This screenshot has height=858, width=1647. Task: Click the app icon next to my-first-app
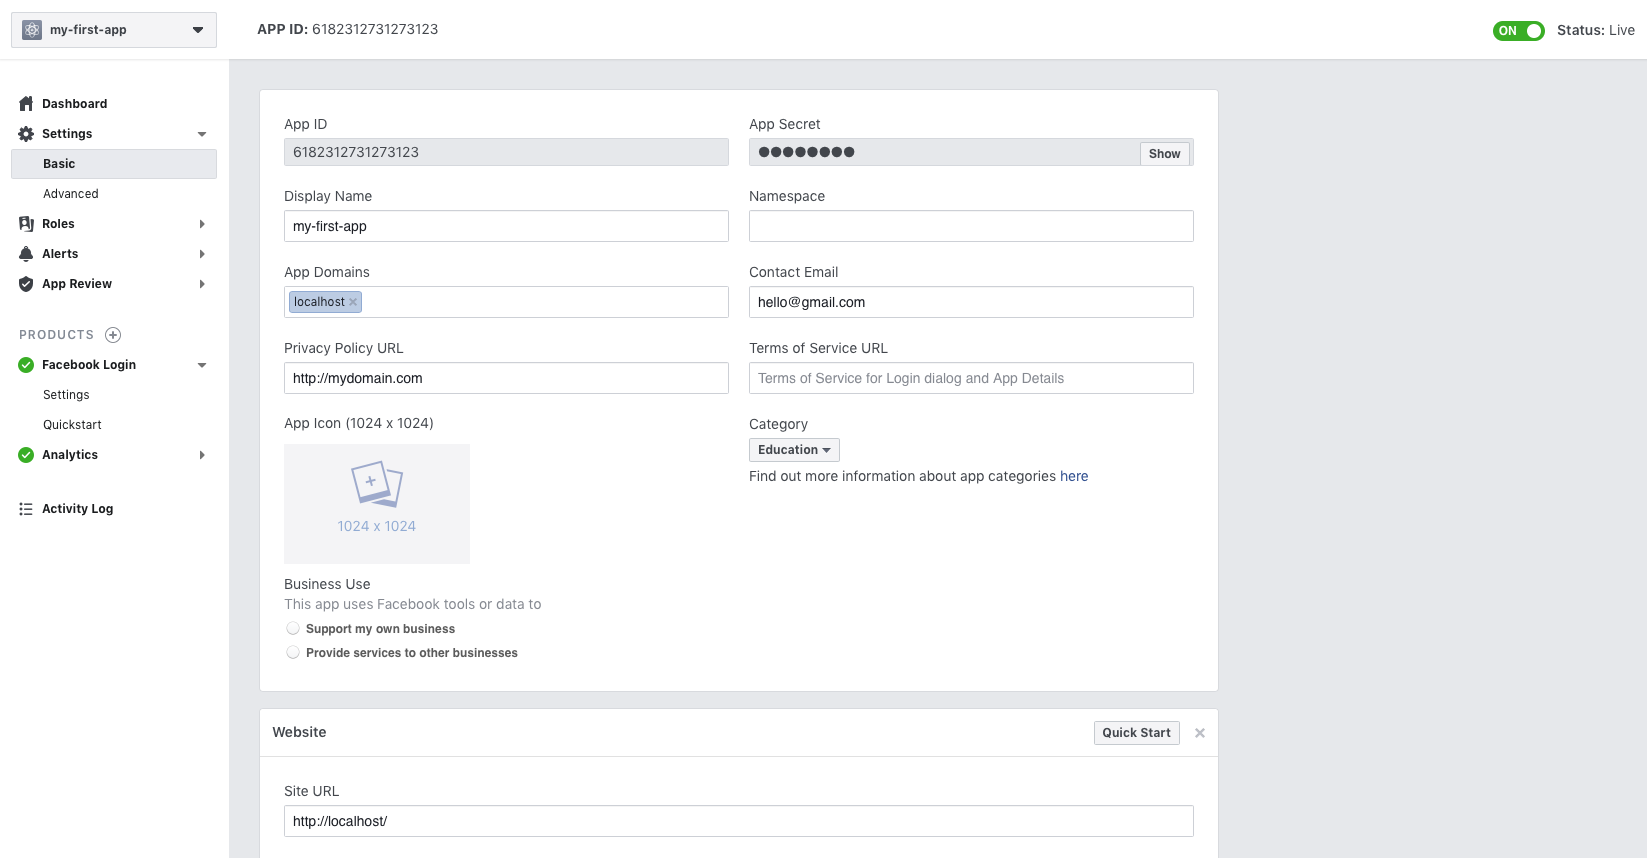click(32, 30)
